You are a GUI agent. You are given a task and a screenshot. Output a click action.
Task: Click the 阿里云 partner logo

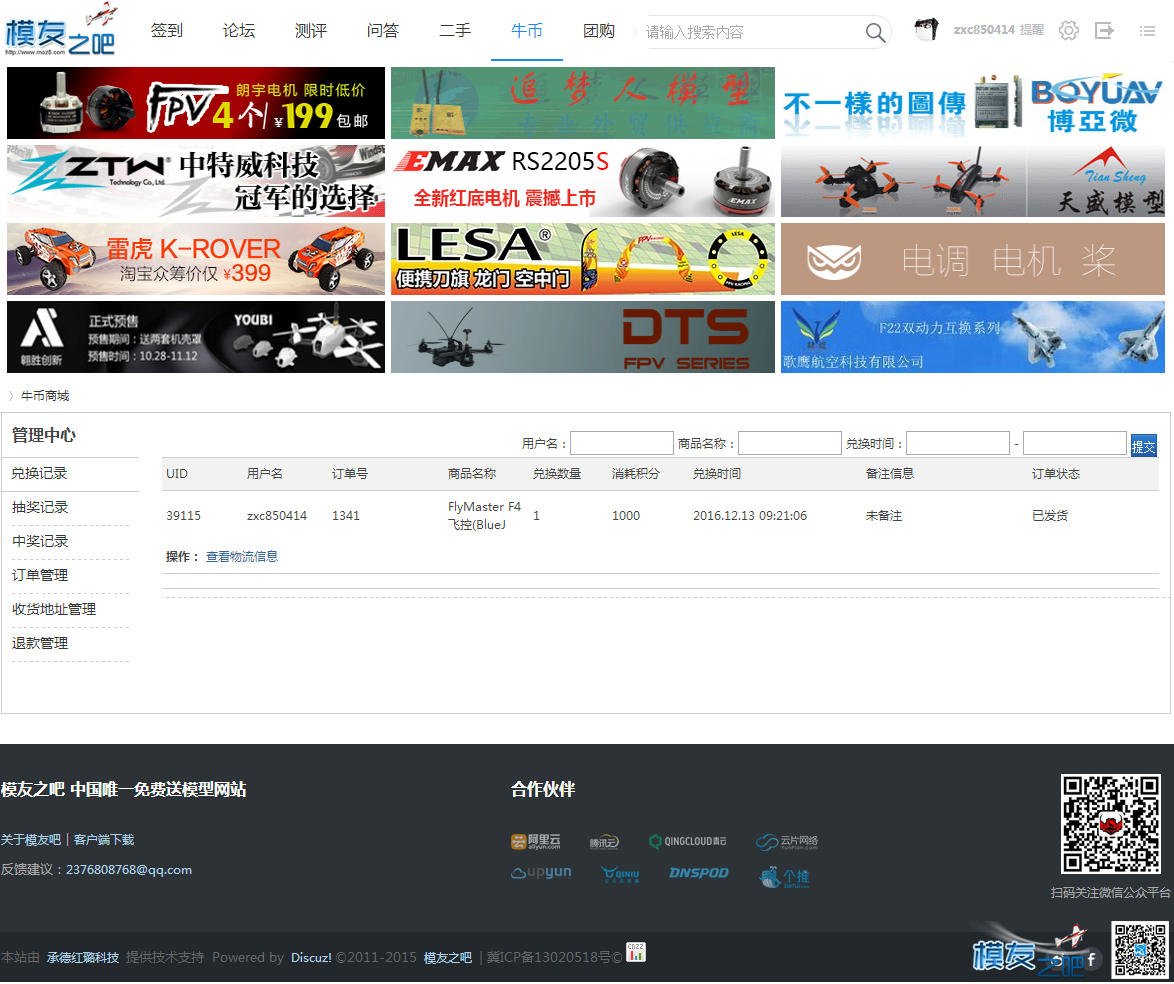click(535, 842)
